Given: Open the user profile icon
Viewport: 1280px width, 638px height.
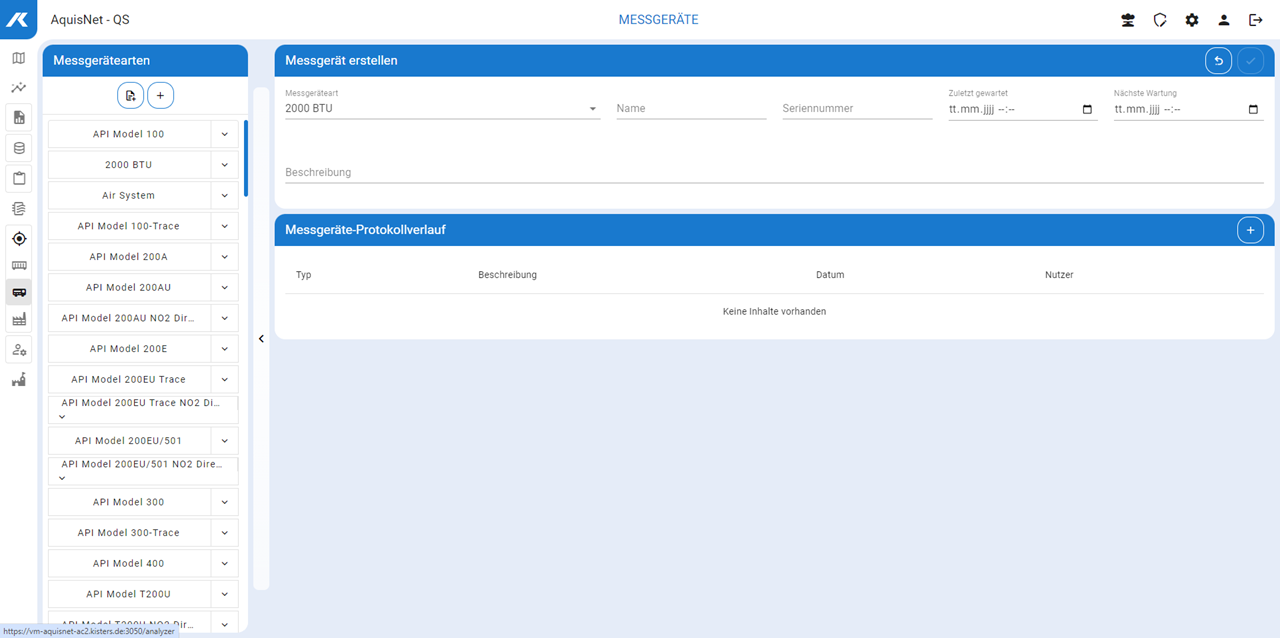Looking at the screenshot, I should coord(1224,20).
